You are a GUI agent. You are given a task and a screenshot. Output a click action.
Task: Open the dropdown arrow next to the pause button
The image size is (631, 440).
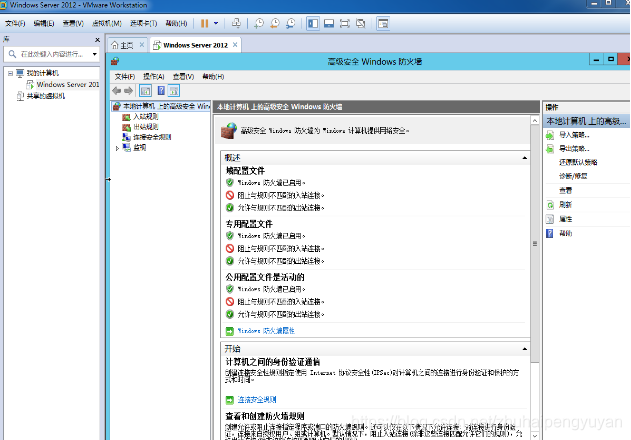(x=216, y=23)
